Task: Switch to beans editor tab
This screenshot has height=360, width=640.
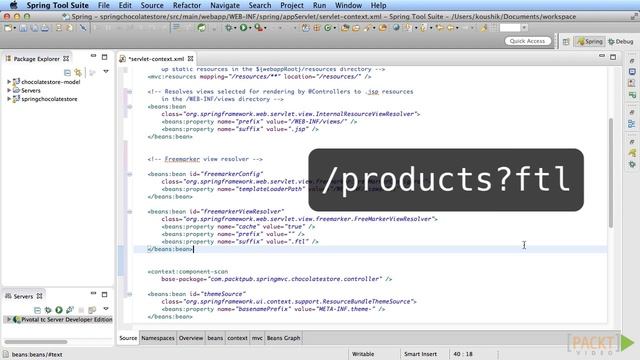Action: [215, 338]
